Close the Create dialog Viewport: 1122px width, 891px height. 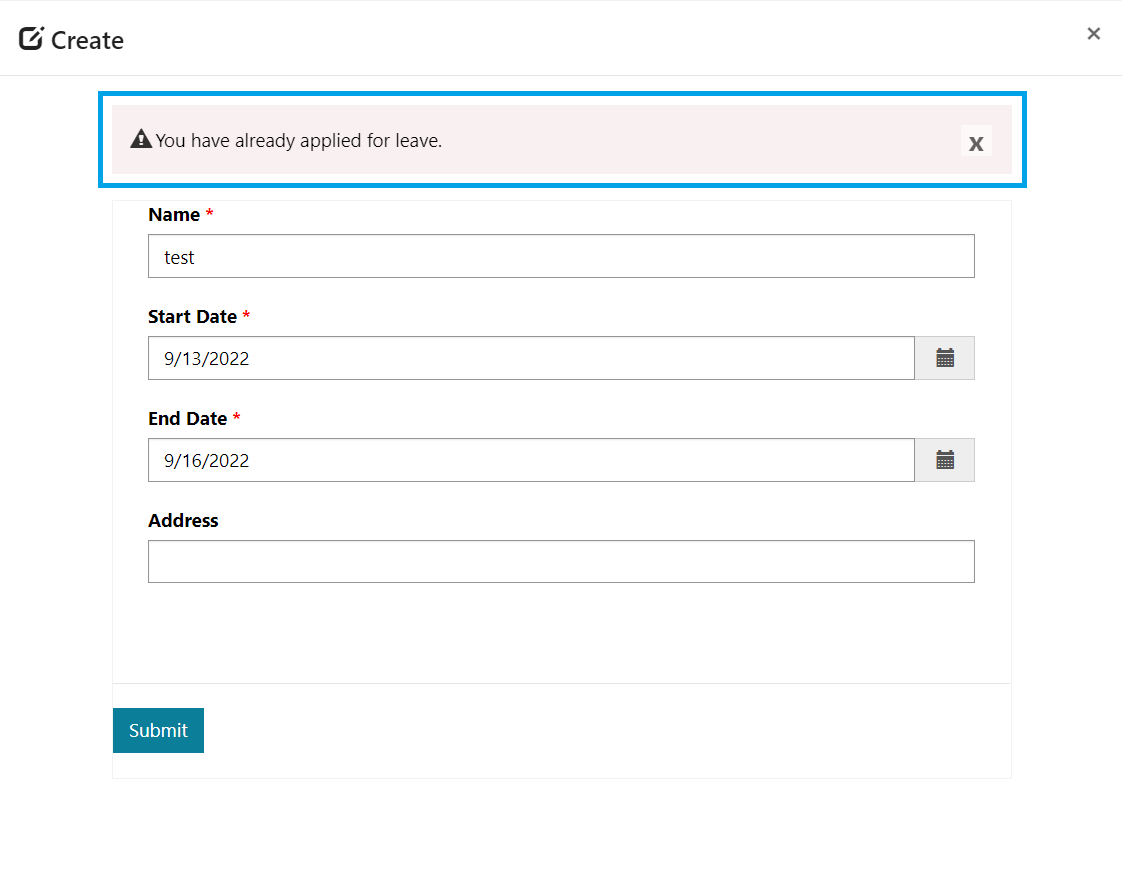[x=1093, y=34]
